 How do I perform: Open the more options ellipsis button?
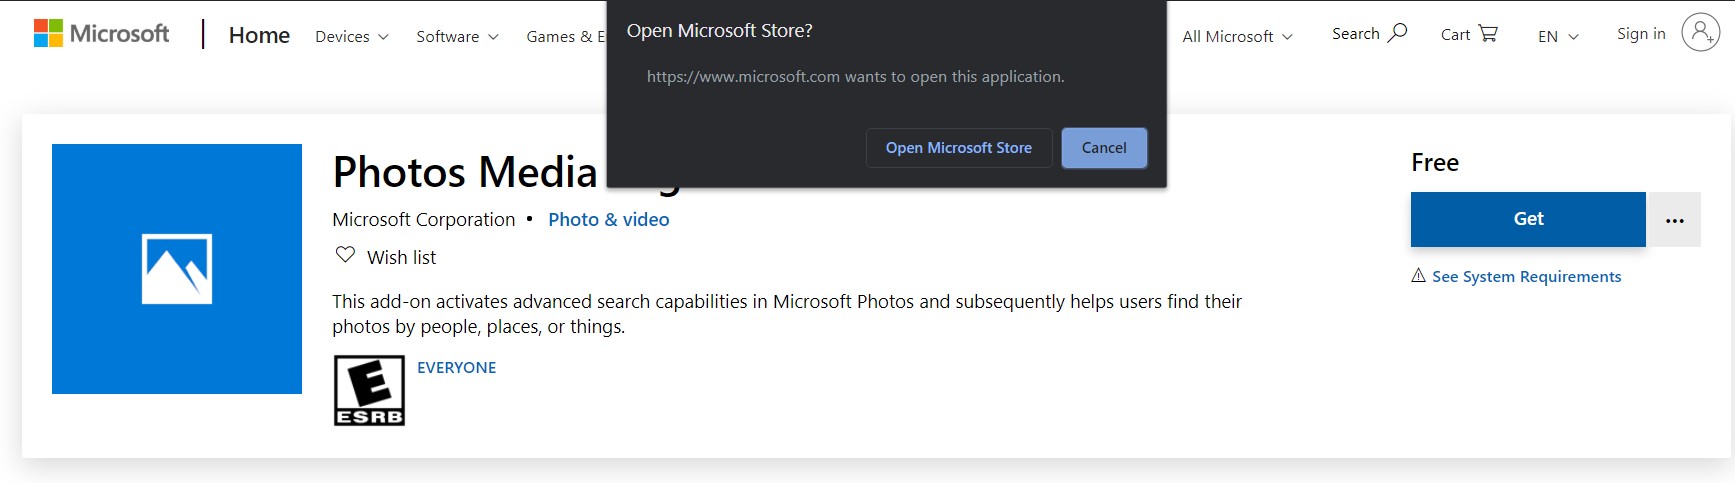pos(1675,220)
